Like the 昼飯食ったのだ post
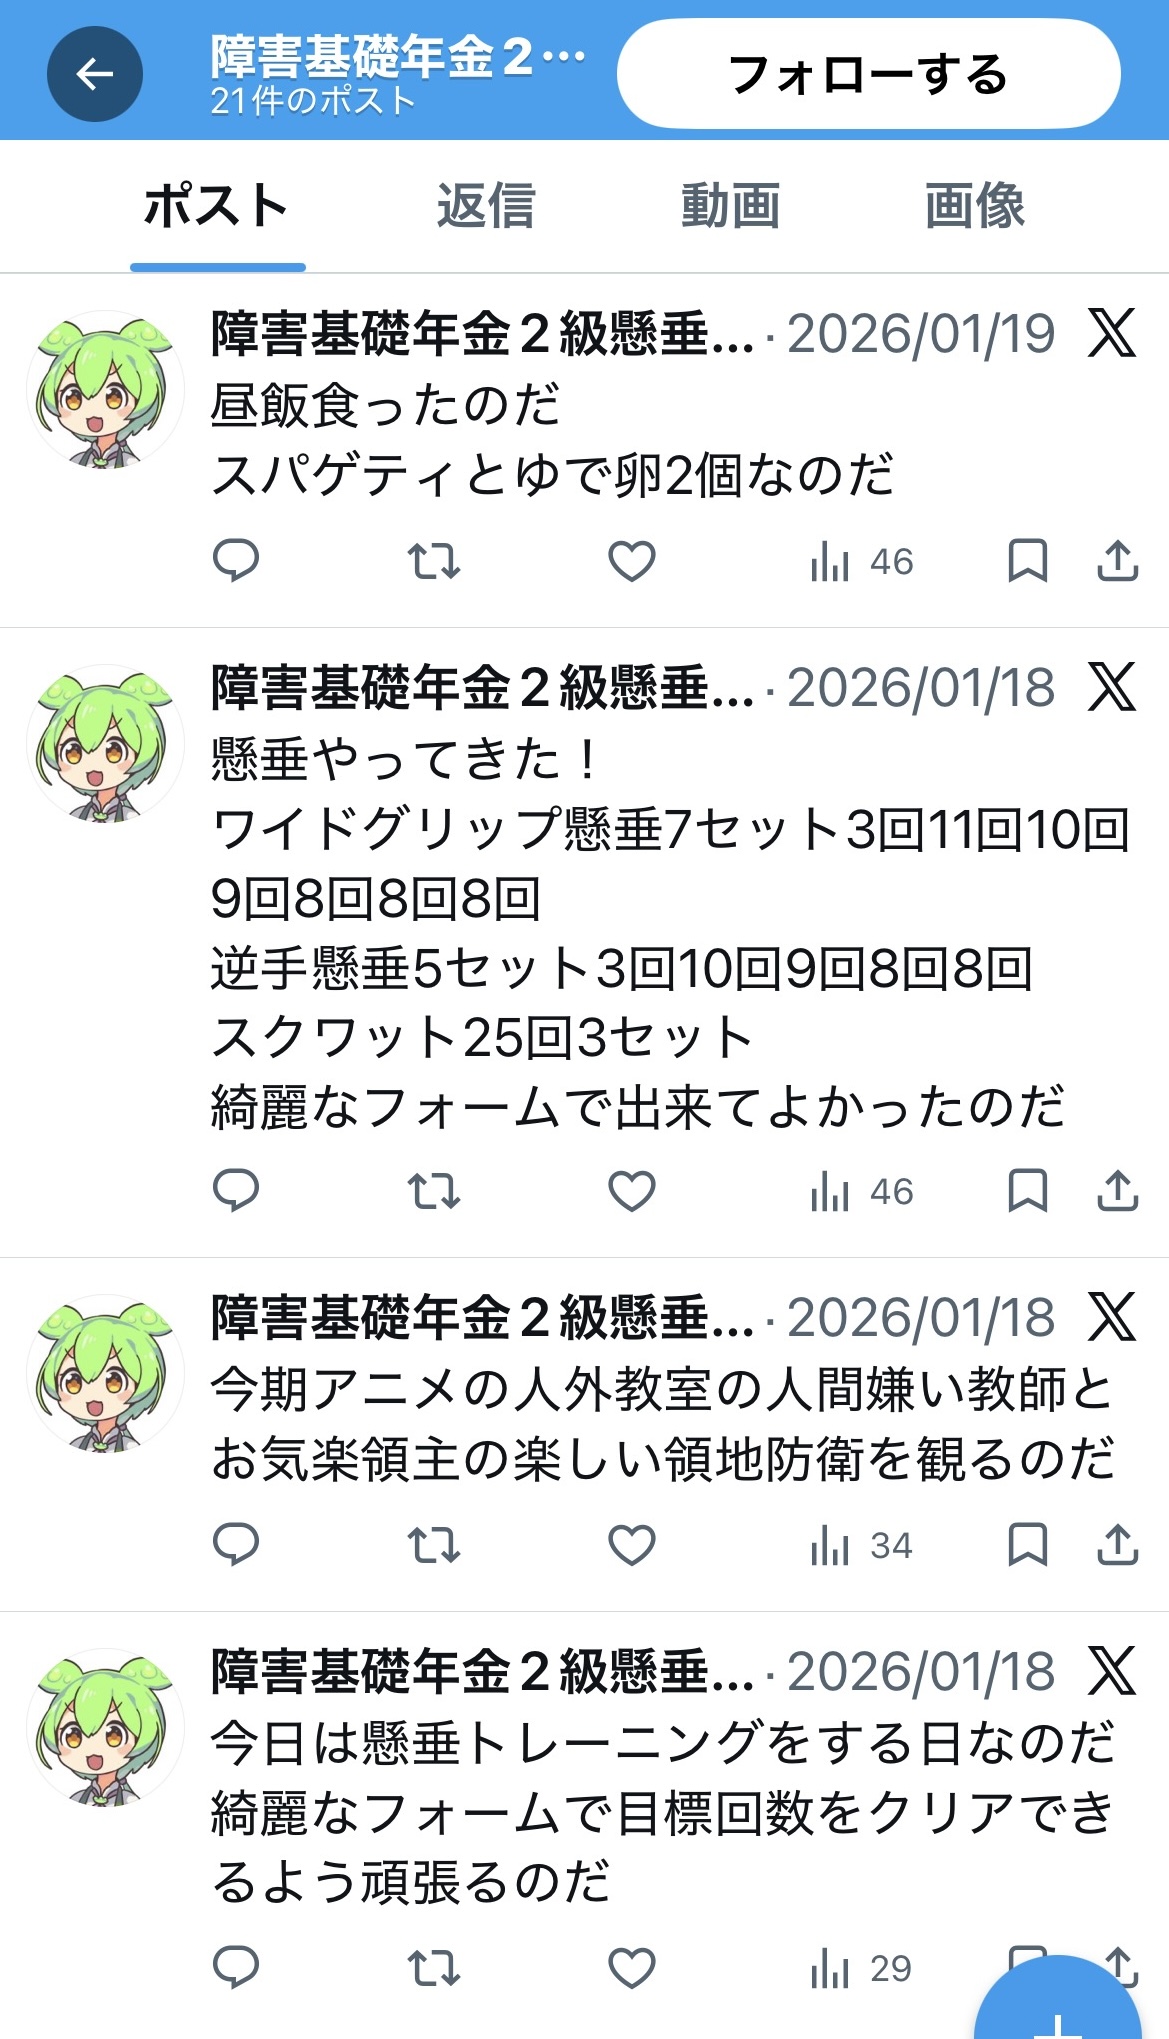 (x=632, y=561)
